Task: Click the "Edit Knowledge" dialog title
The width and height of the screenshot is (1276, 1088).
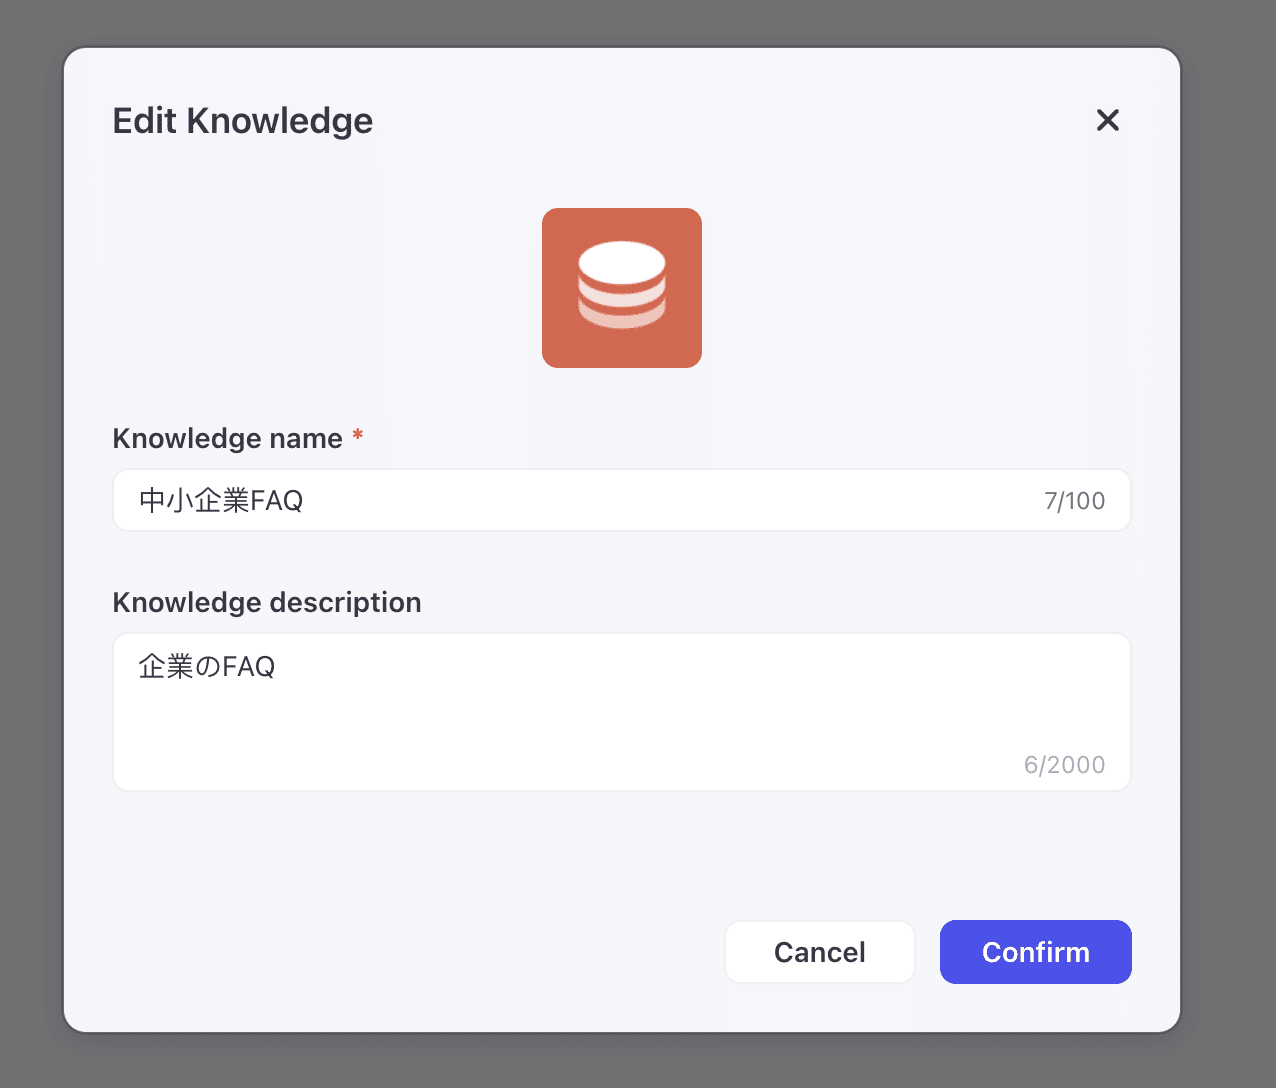Action: pos(242,121)
